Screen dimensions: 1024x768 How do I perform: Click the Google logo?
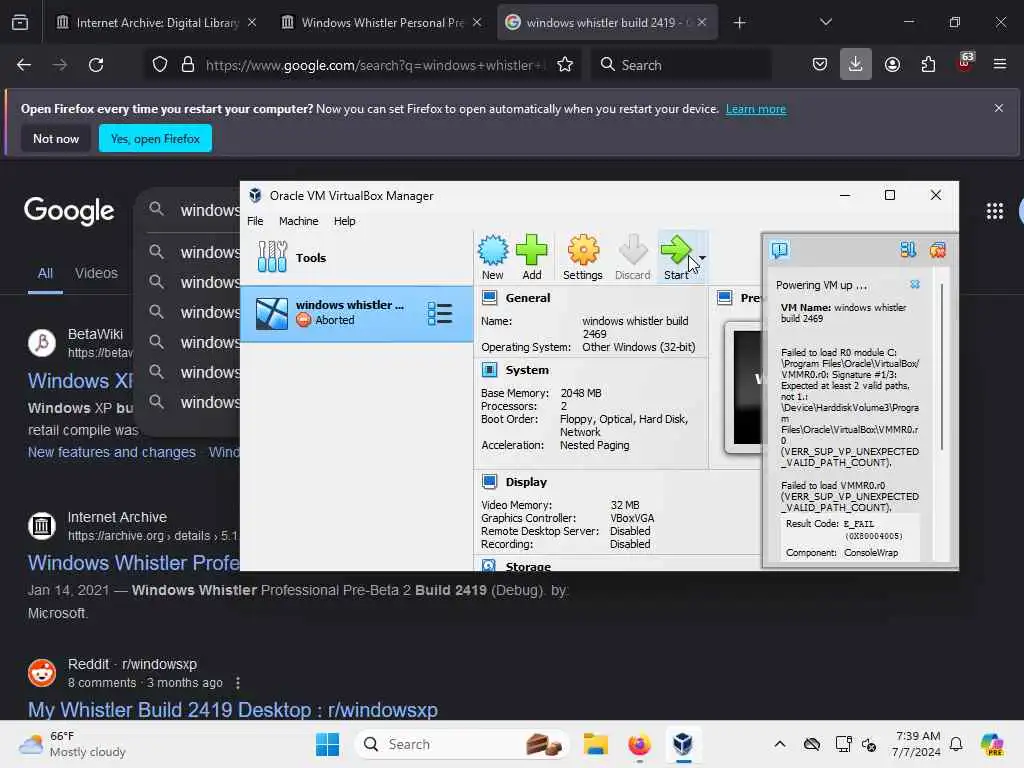coord(69,211)
